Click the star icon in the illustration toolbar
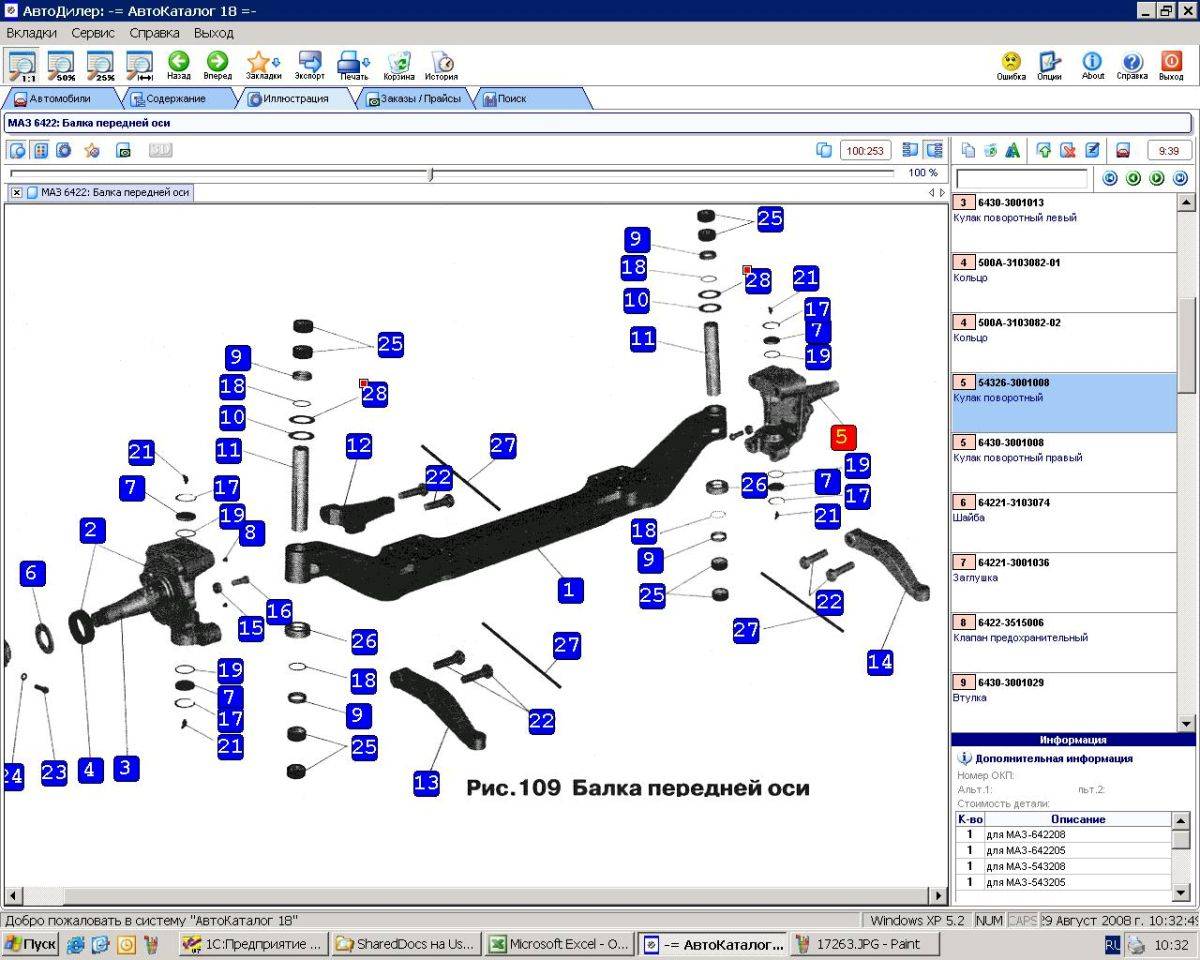The image size is (1200, 960). coord(91,150)
